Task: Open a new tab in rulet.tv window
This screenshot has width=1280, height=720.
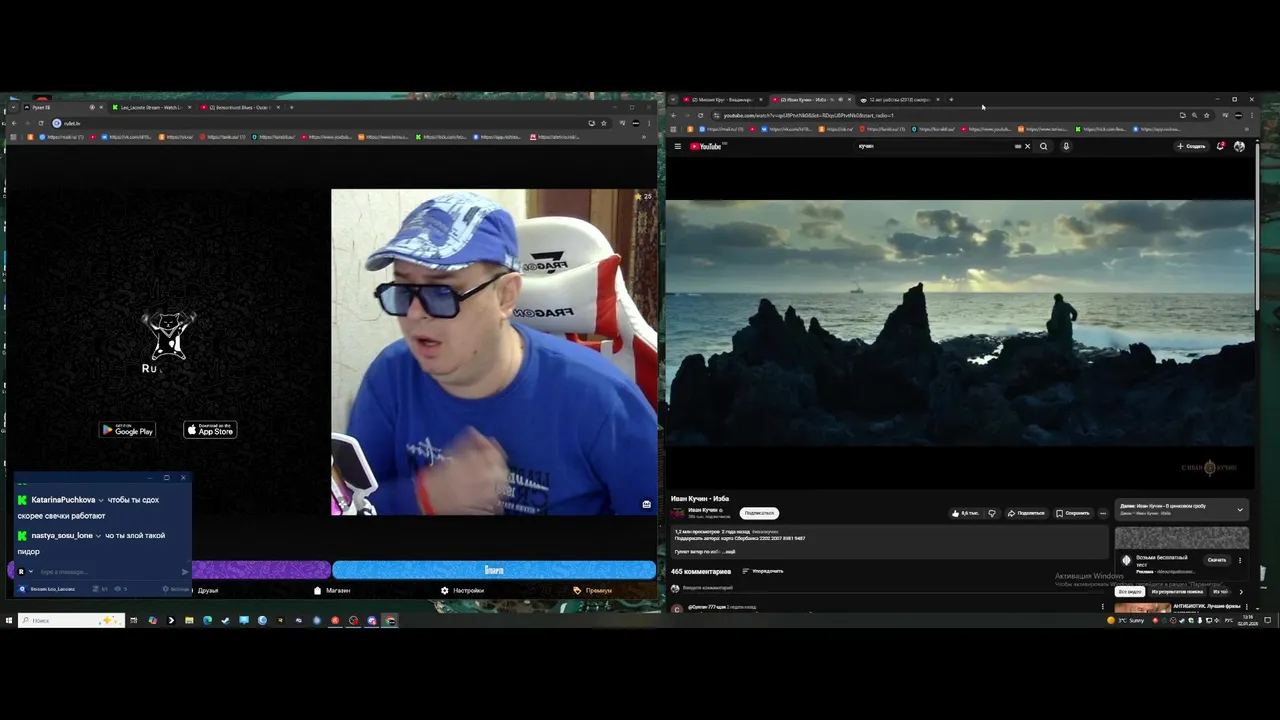Action: click(x=291, y=107)
